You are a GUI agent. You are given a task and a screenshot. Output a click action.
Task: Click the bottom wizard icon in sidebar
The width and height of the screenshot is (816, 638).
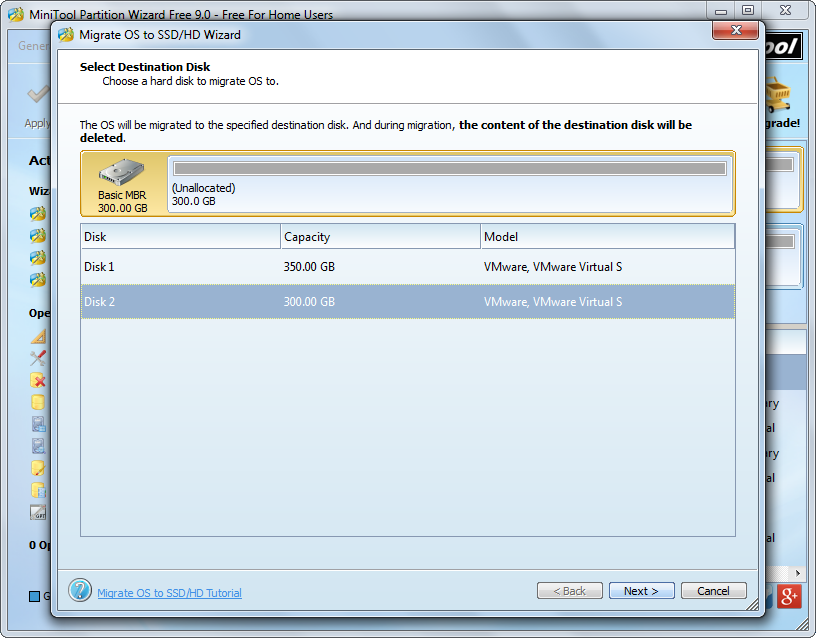37,279
